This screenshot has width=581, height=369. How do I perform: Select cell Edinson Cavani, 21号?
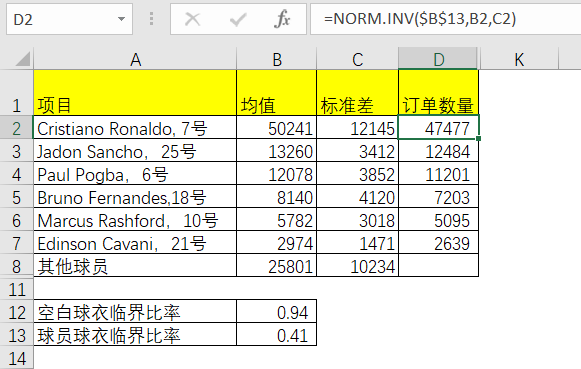point(135,242)
